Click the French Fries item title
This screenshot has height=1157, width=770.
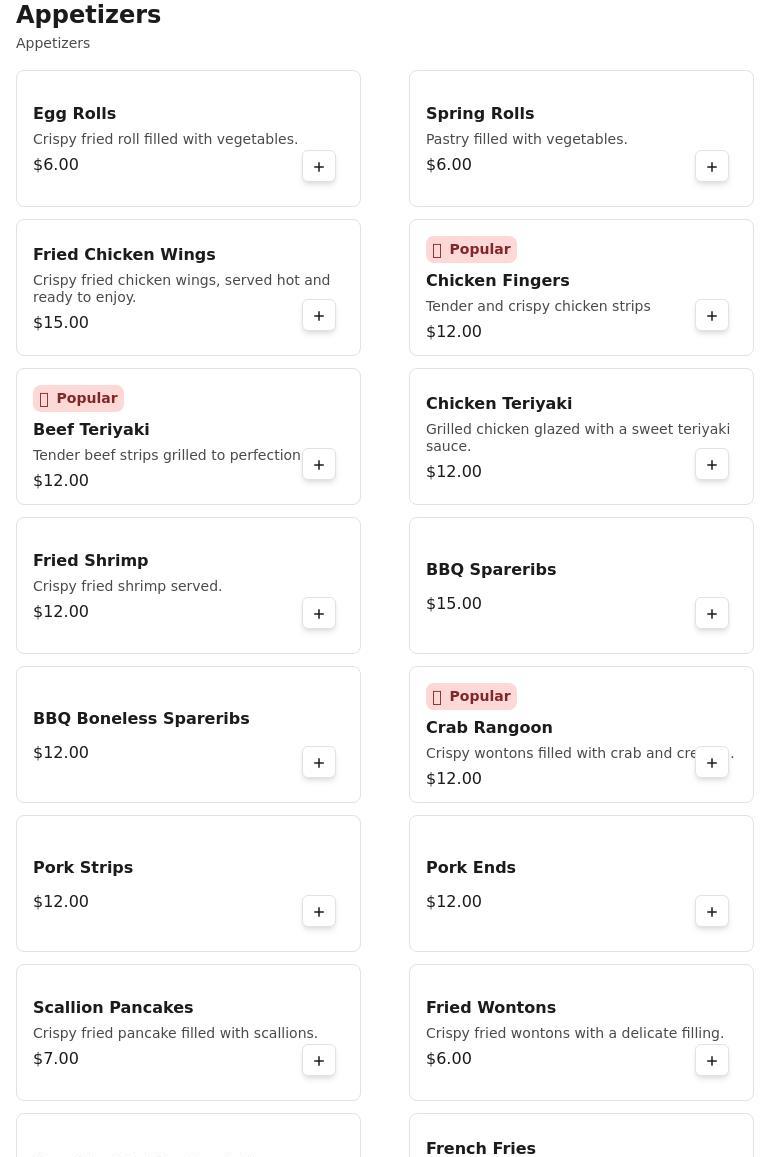tap(481, 1148)
